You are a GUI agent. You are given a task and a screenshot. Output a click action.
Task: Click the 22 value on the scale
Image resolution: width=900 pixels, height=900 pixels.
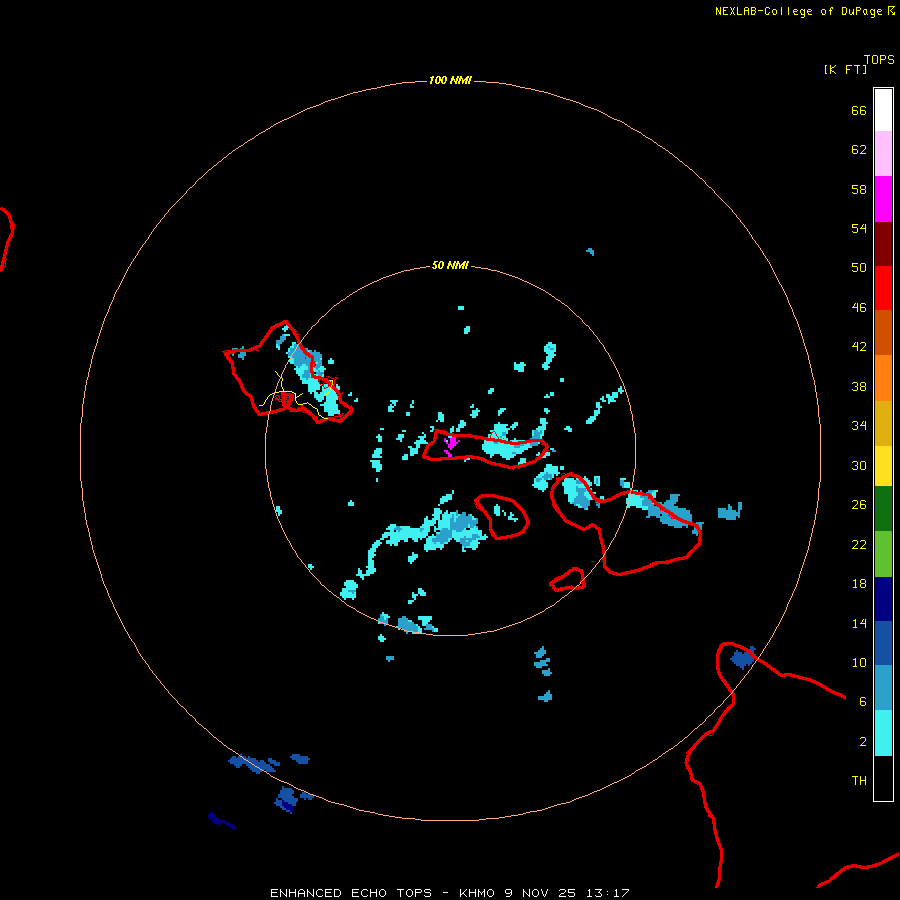point(859,544)
